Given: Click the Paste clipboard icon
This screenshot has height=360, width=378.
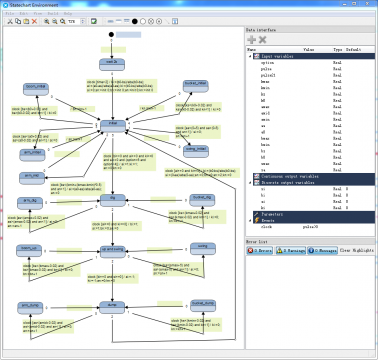Looking at the screenshot, I should click(26, 21).
